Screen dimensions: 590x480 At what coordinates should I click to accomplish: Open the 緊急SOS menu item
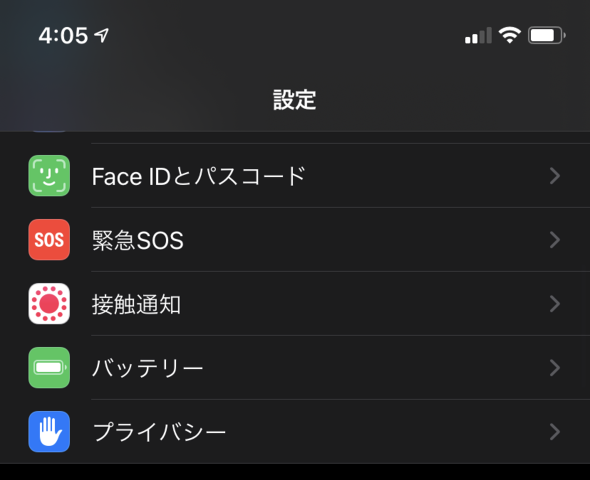[x=295, y=240]
